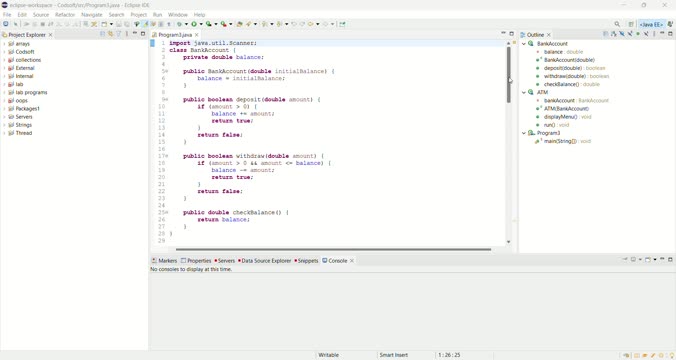The width and height of the screenshot is (676, 360).
Task: Expand the arrays project
Action: (4, 44)
